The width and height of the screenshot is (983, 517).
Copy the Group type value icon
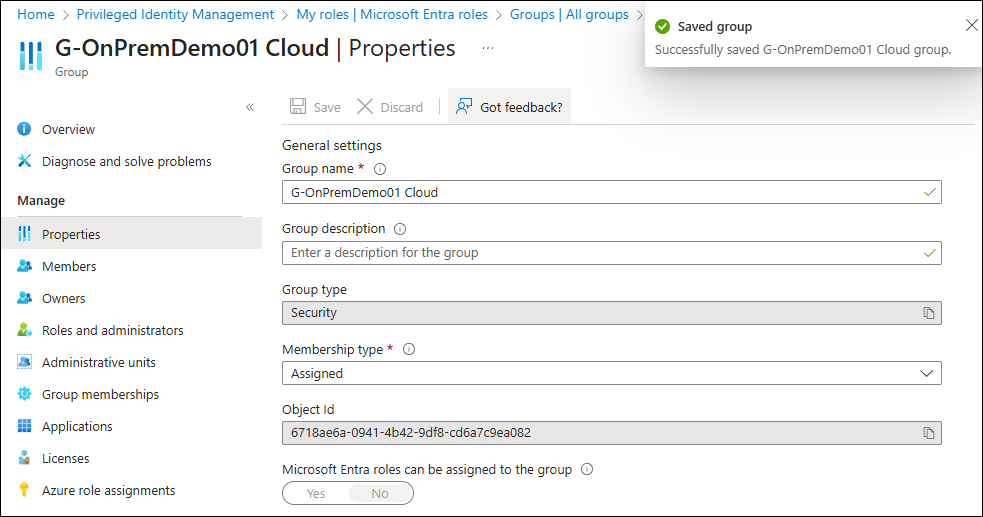pyautogui.click(x=928, y=313)
